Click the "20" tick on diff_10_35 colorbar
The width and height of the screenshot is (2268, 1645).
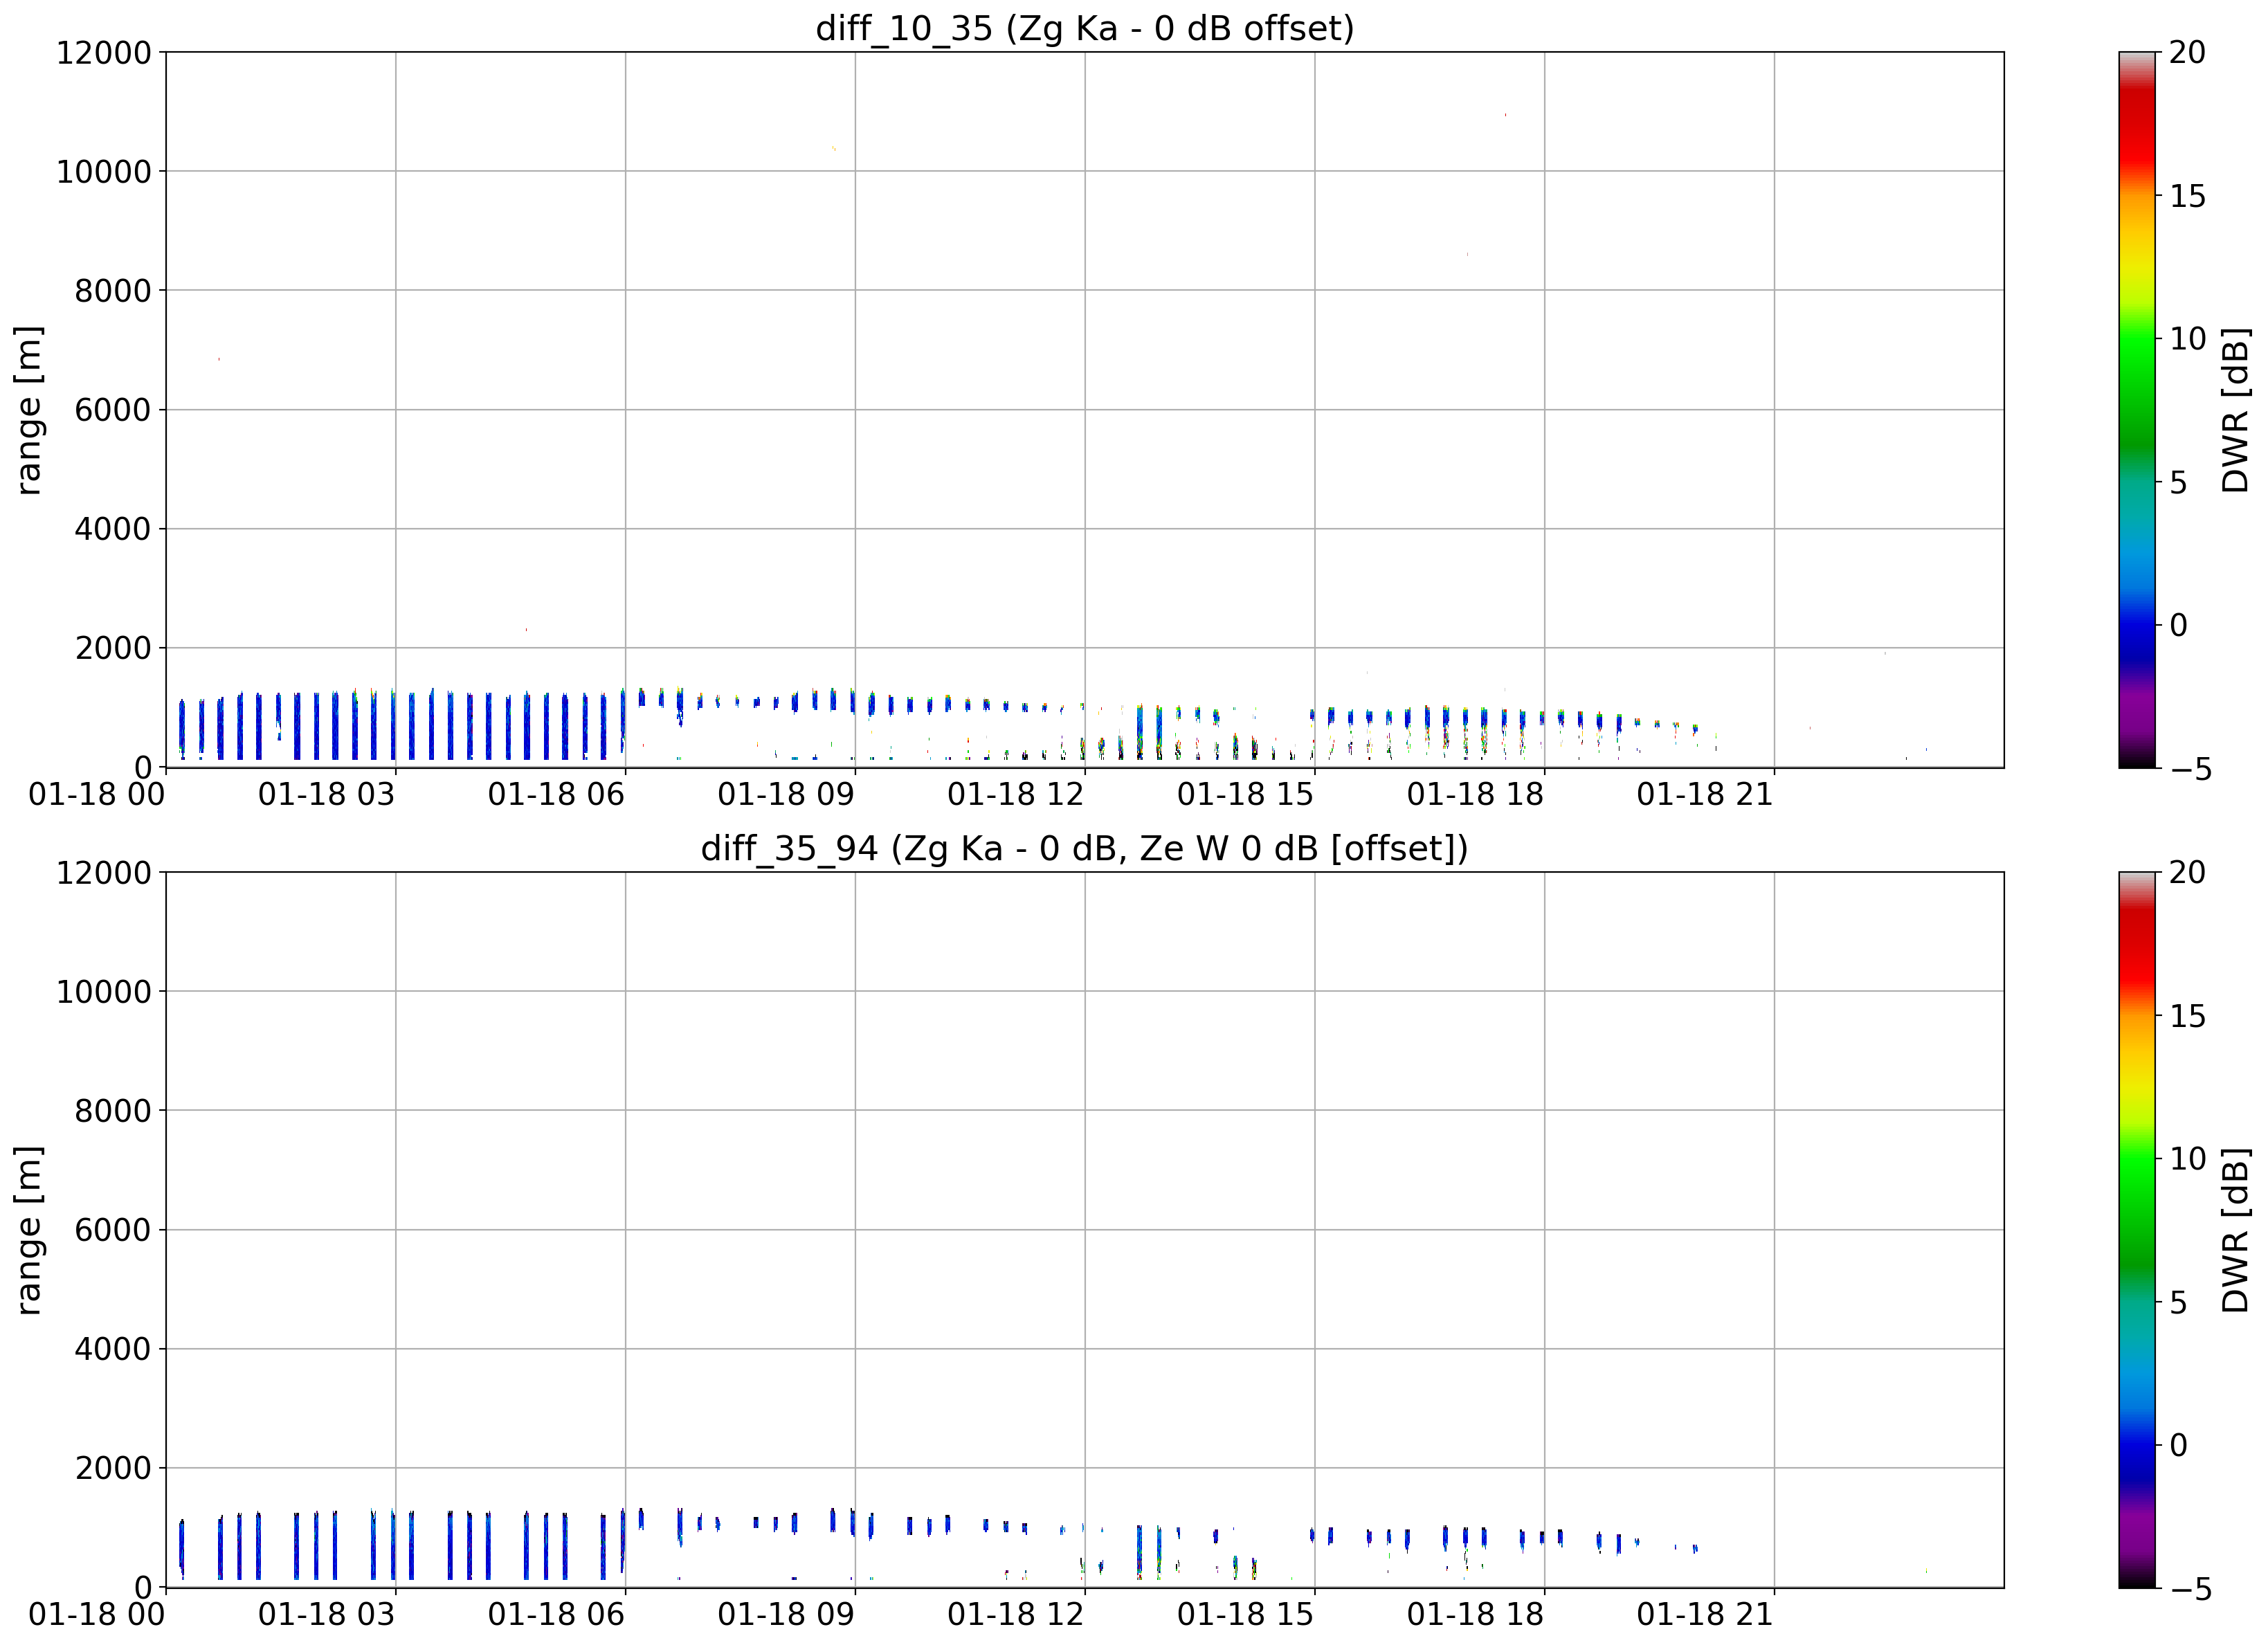tap(2187, 52)
